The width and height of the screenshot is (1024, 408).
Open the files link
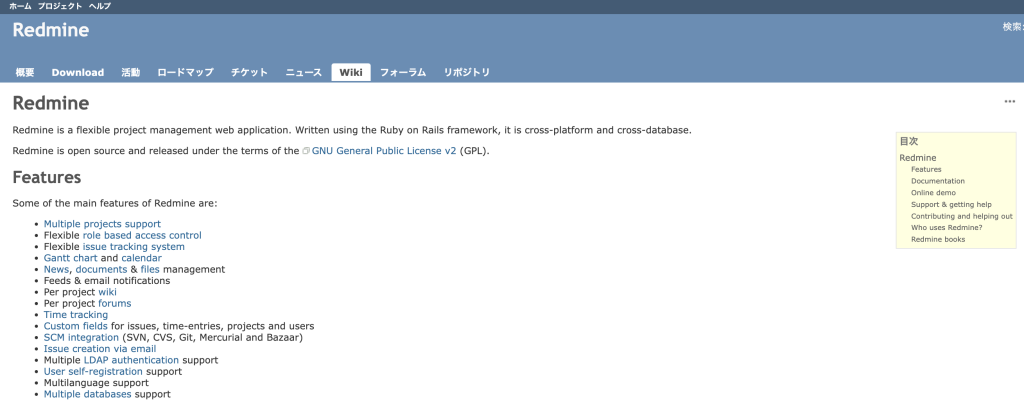(x=150, y=269)
